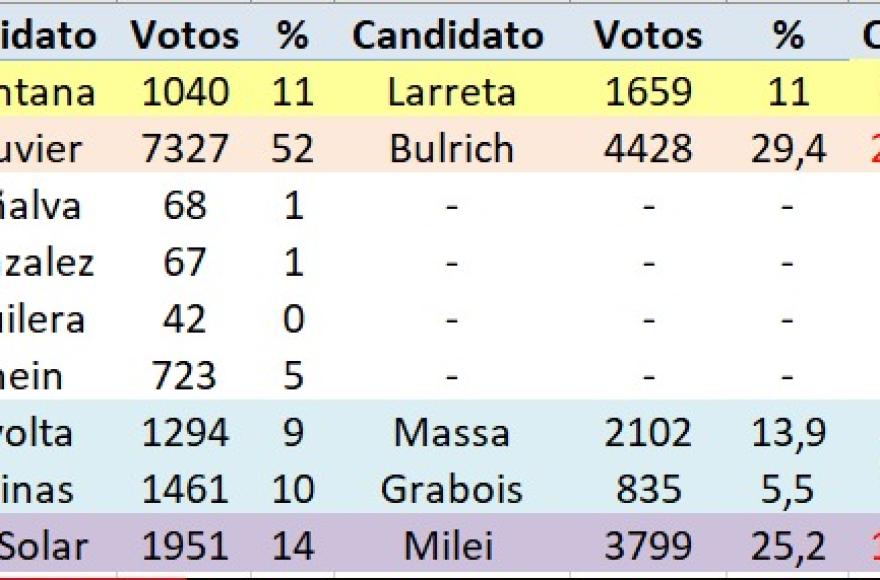This screenshot has width=880, height=580.
Task: Select the 1951 votes cell
Action: (x=185, y=545)
